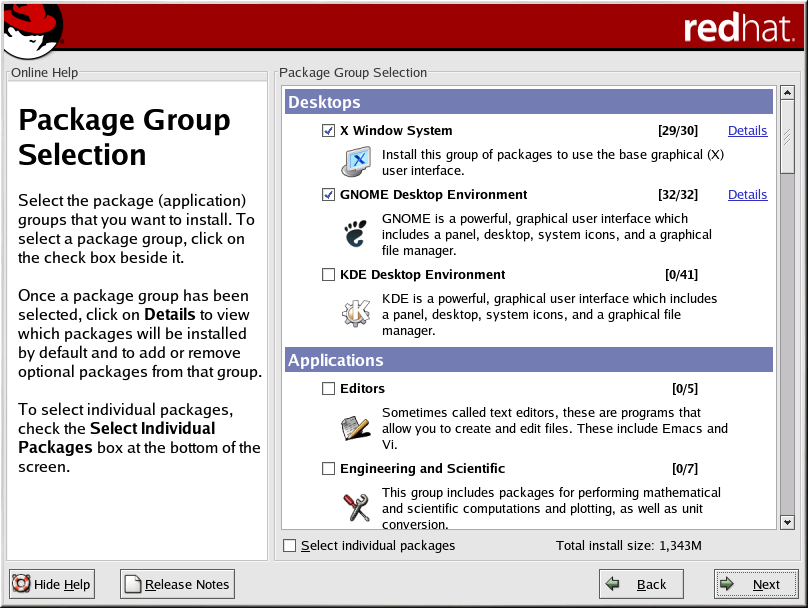Open Details for X Window System
Image resolution: width=808 pixels, height=608 pixels.
tap(747, 131)
